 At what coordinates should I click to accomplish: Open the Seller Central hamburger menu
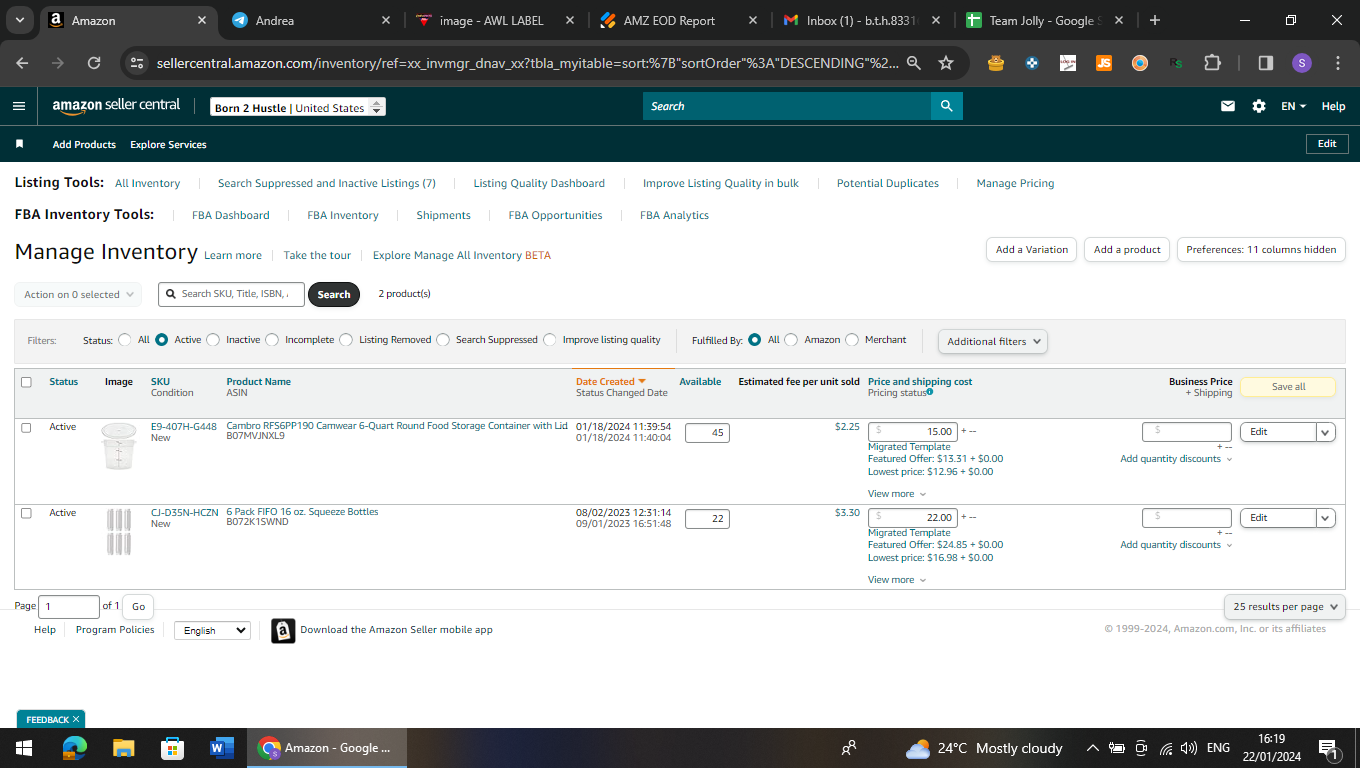[19, 106]
